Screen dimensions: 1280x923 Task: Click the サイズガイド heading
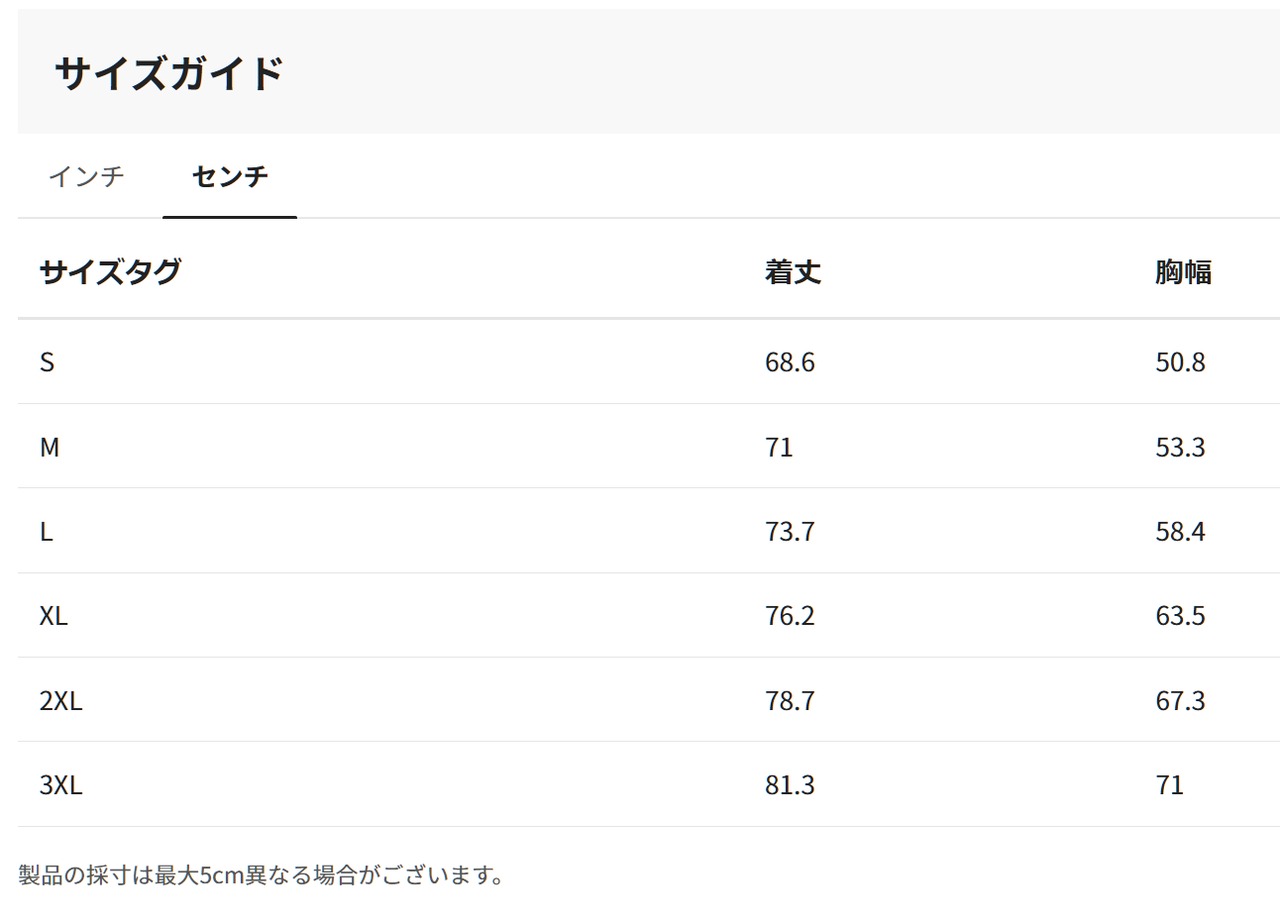pyautogui.click(x=169, y=74)
